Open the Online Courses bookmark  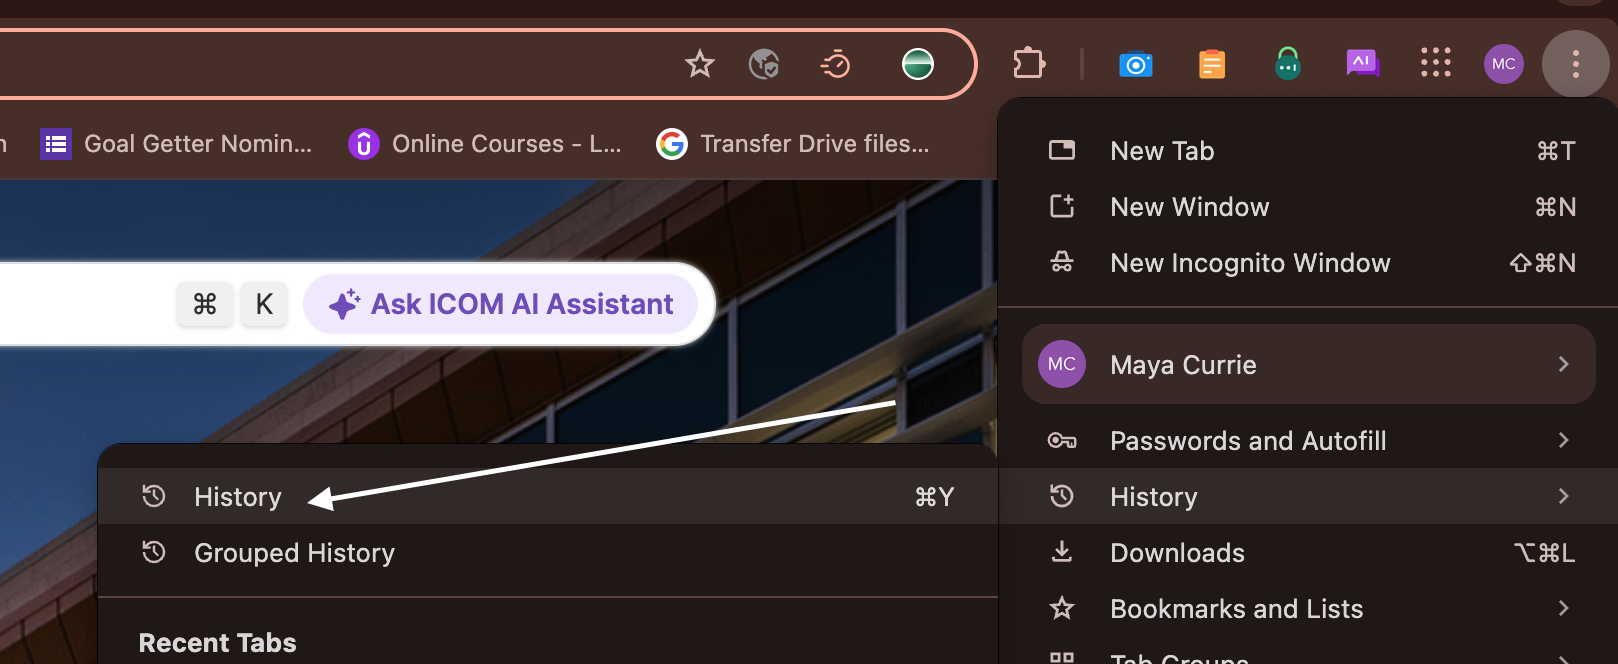coord(485,144)
